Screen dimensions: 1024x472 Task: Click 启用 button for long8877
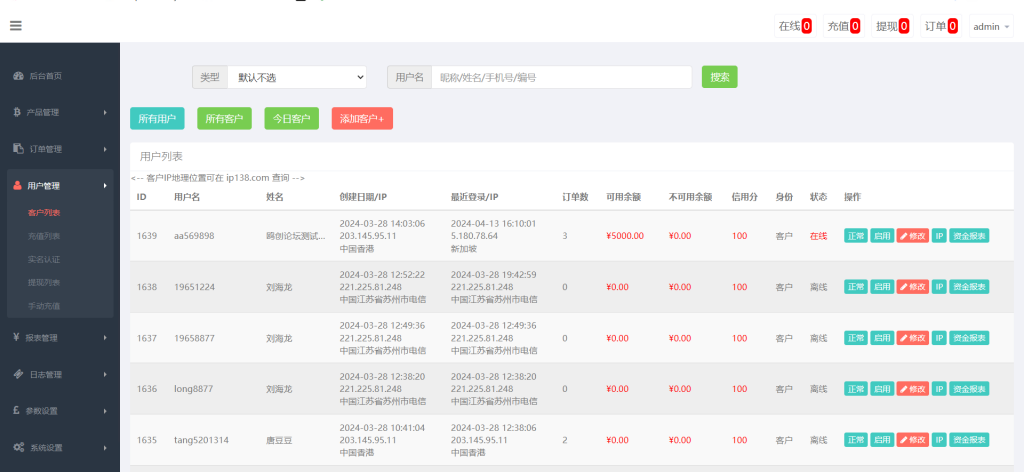point(882,388)
